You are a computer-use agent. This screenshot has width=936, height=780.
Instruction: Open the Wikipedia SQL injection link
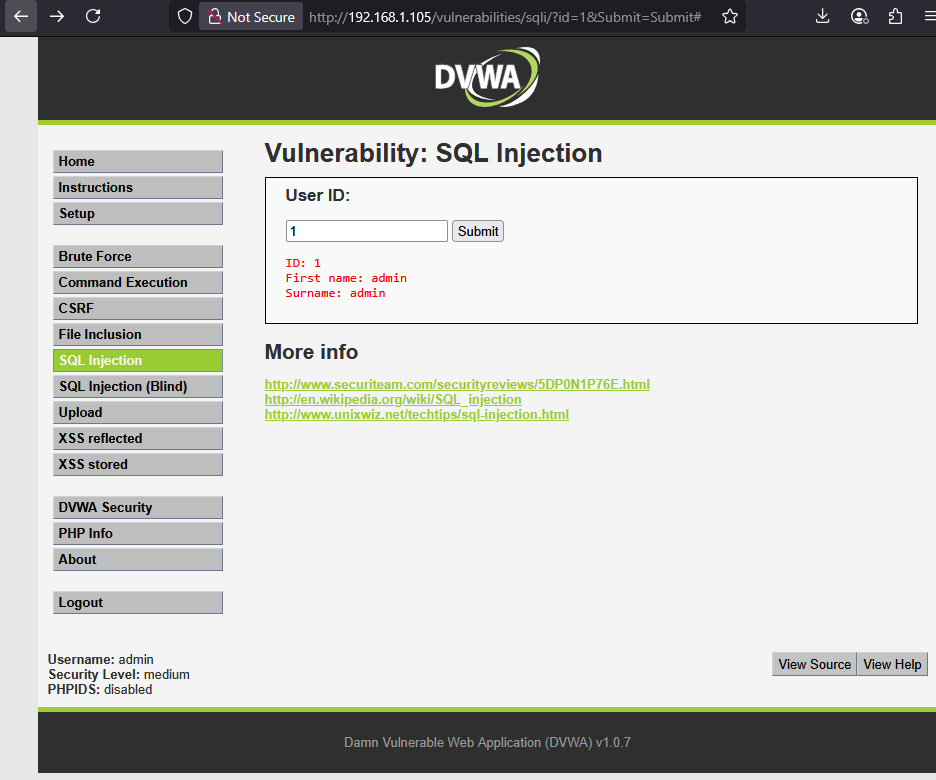pos(392,399)
